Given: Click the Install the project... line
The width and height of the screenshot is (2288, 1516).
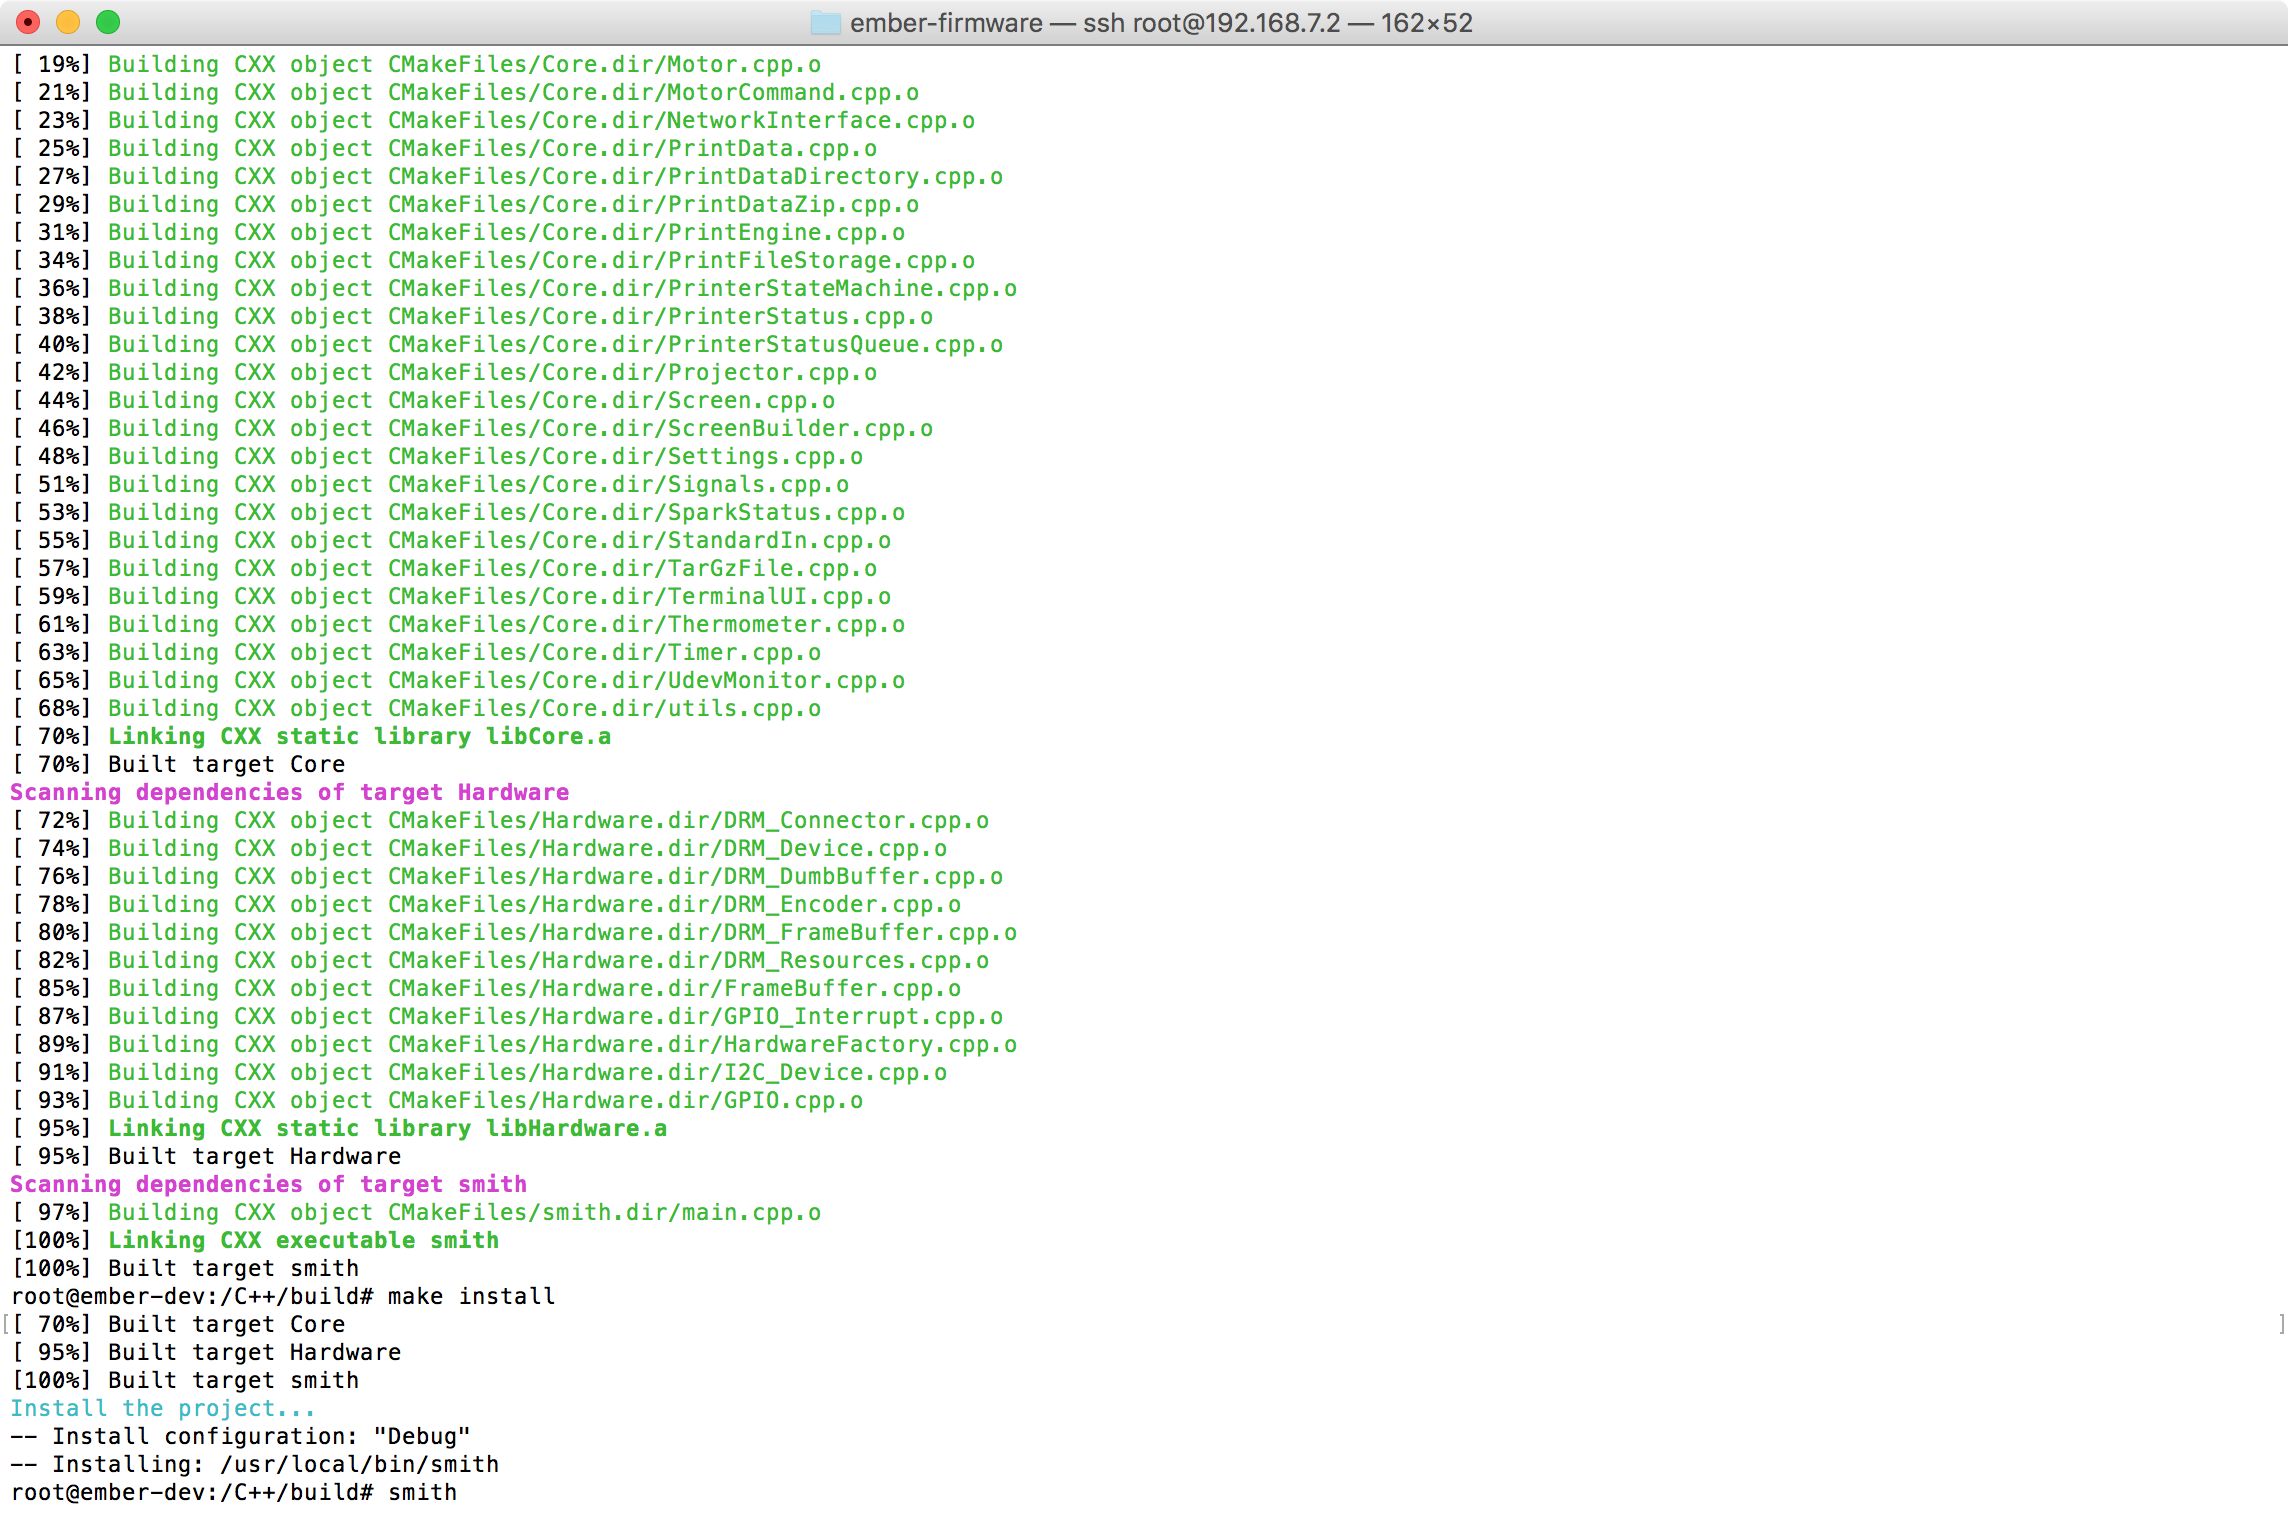Looking at the screenshot, I should 163,1408.
